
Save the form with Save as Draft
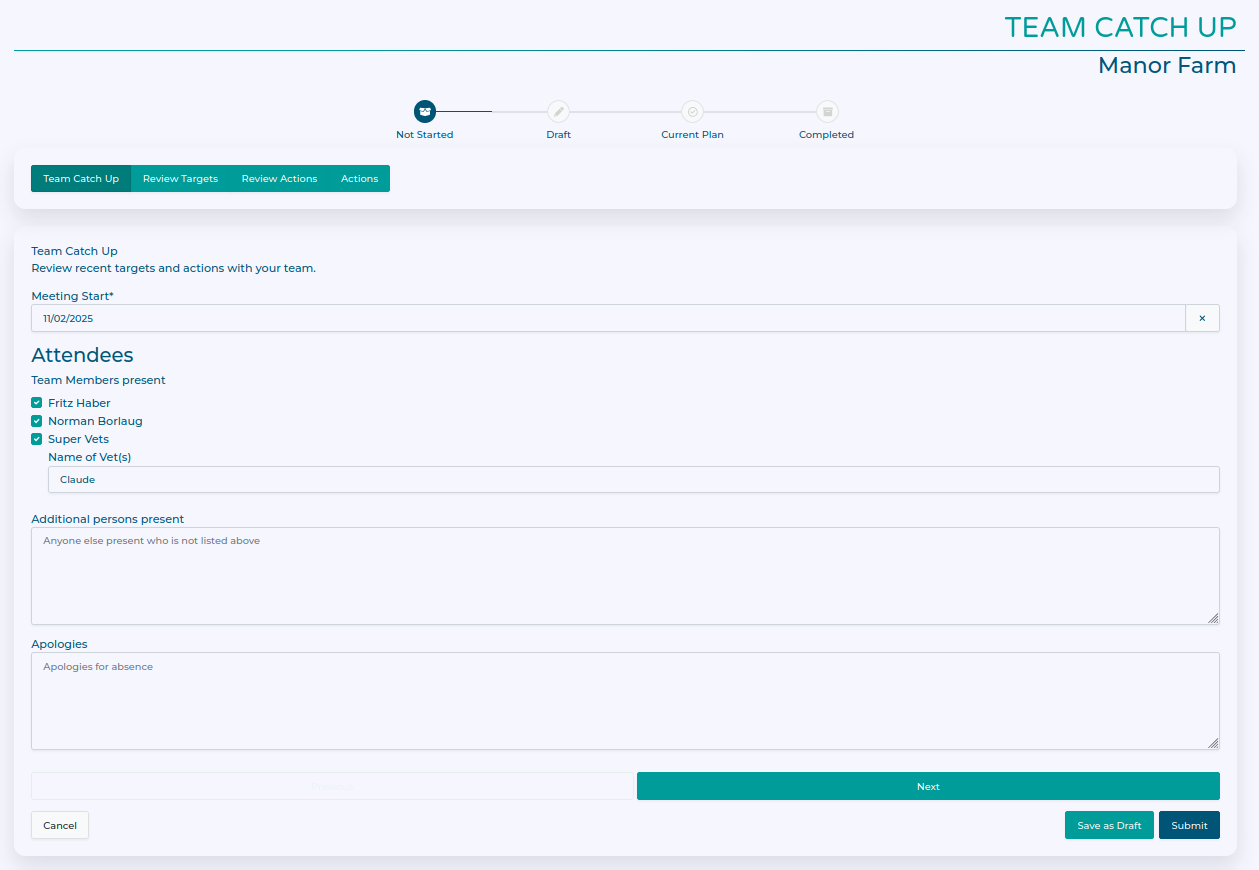(1109, 825)
